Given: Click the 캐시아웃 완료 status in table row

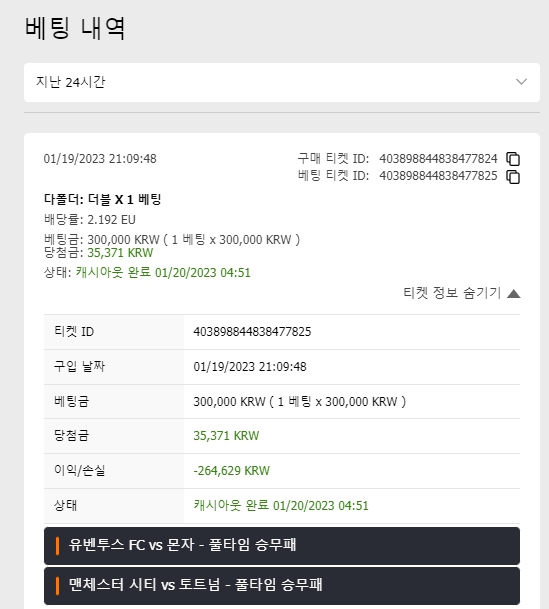Looking at the screenshot, I should [x=281, y=505].
